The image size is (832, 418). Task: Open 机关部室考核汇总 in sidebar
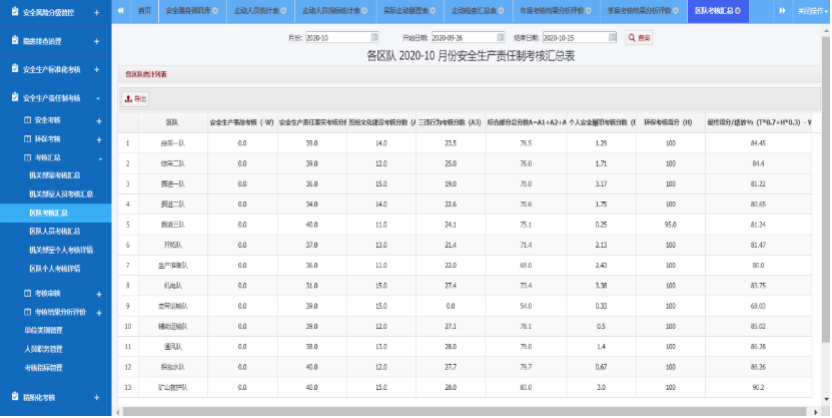[x=55, y=175]
